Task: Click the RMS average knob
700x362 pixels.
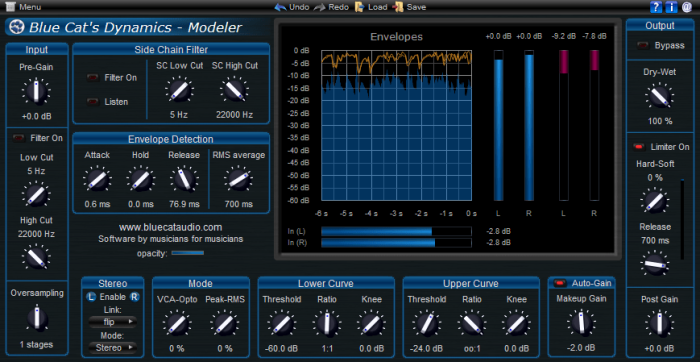Action: click(x=238, y=179)
